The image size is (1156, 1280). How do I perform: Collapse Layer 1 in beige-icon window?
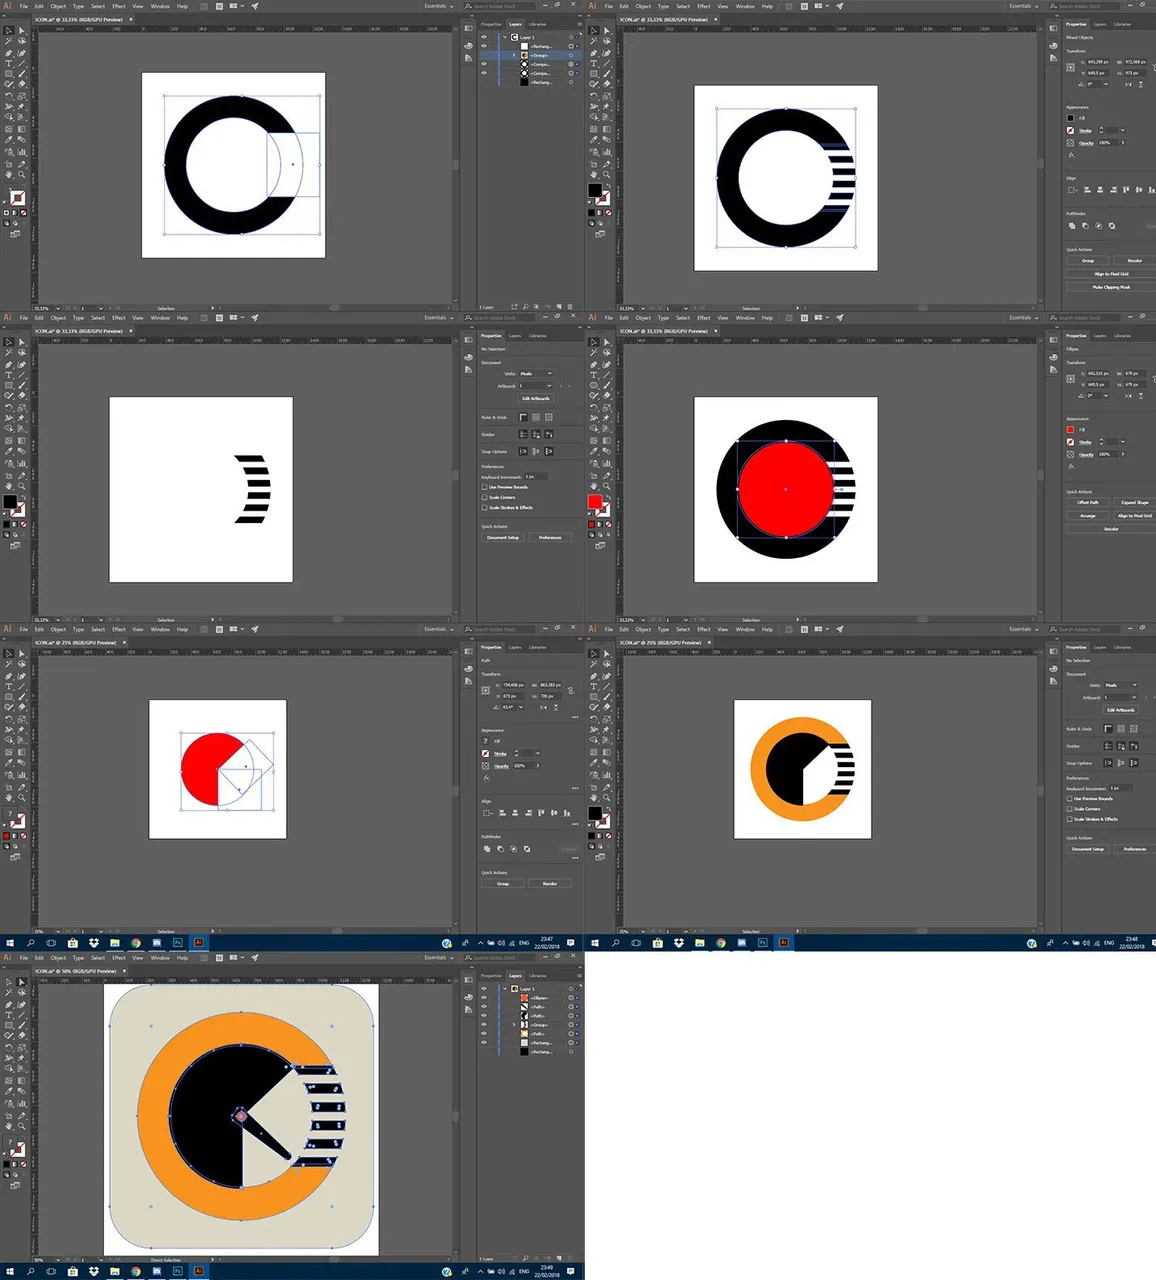coord(505,989)
